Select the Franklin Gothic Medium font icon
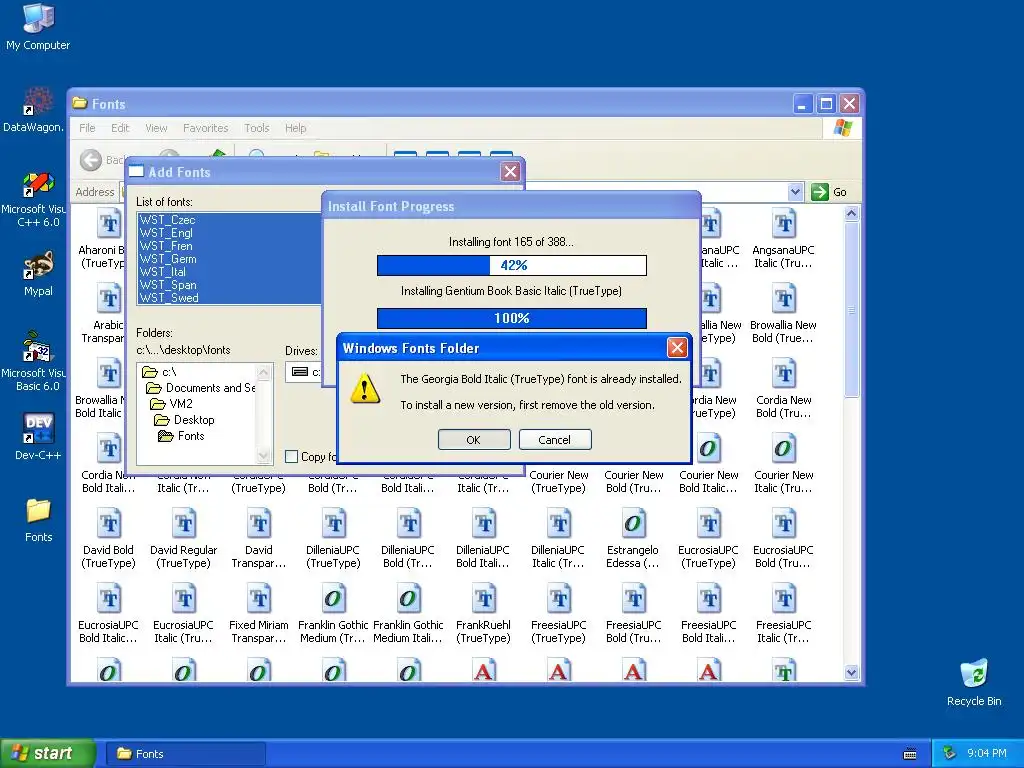Screen dimensions: 1024x768 pyautogui.click(x=333, y=613)
